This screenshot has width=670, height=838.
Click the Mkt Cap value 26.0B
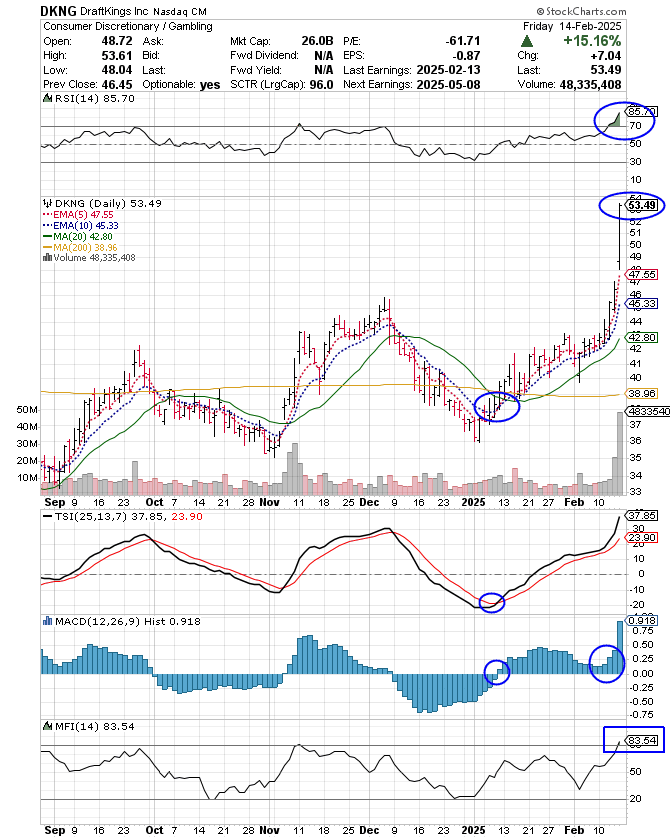coord(317,41)
